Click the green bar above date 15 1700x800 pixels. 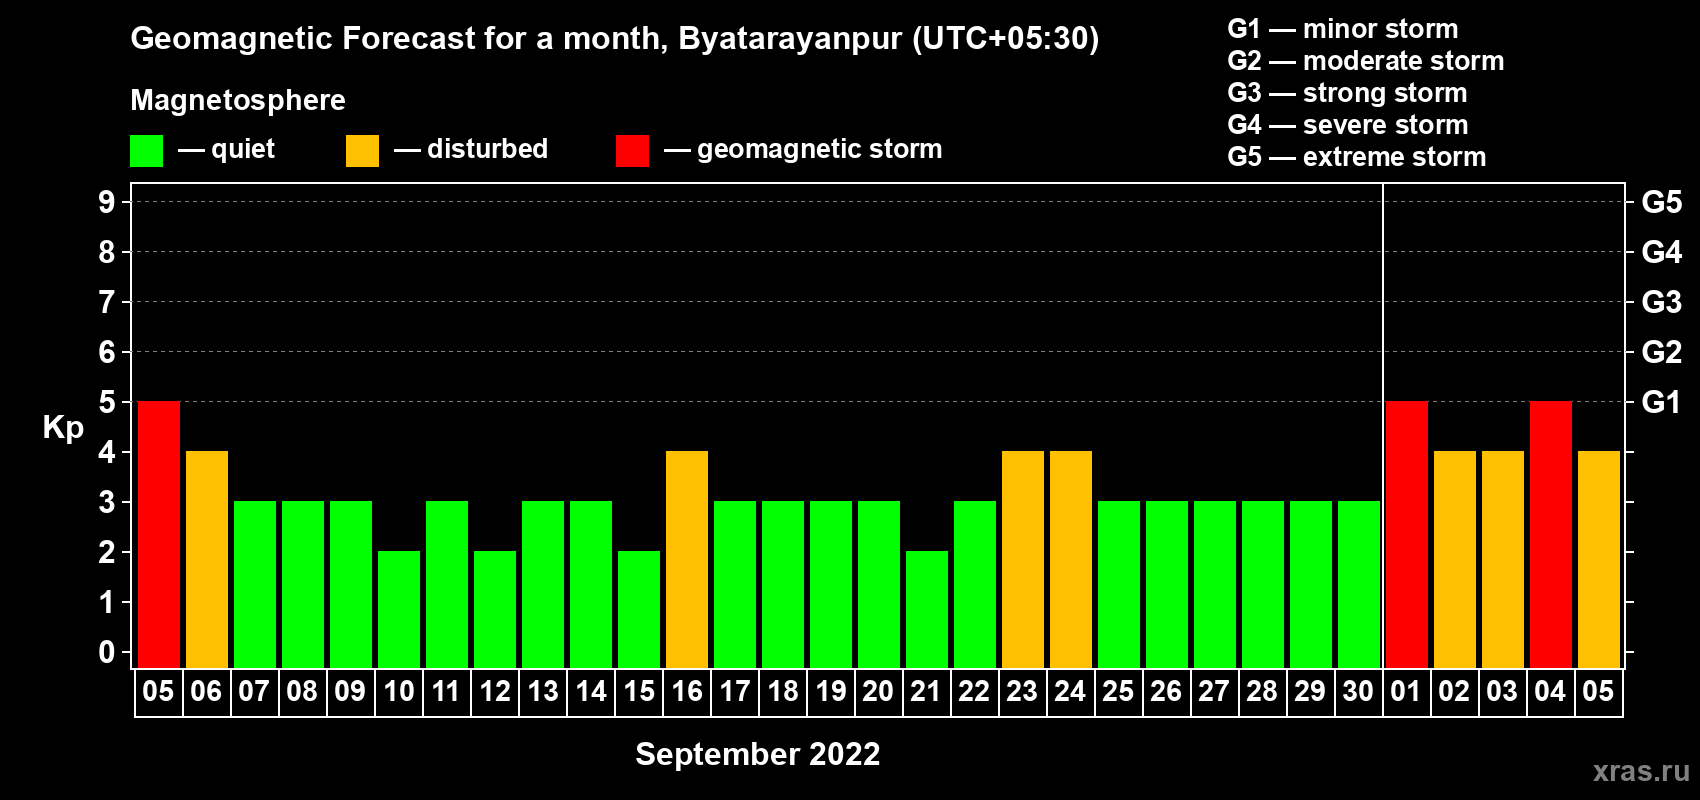pyautogui.click(x=639, y=609)
